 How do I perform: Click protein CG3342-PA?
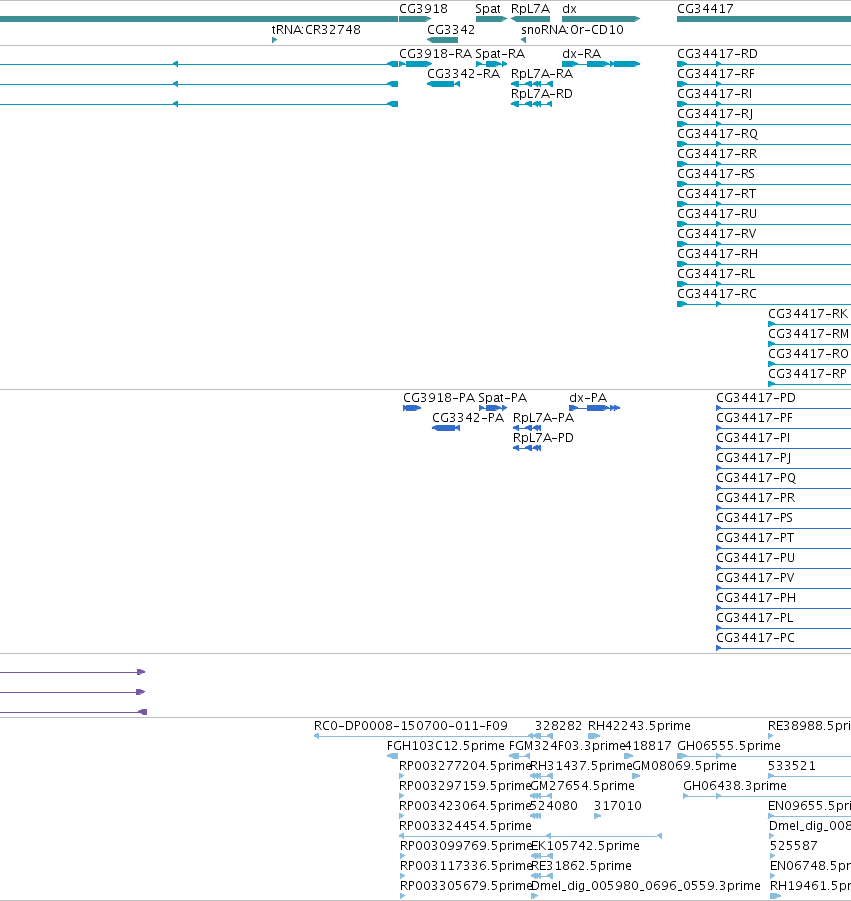click(468, 418)
